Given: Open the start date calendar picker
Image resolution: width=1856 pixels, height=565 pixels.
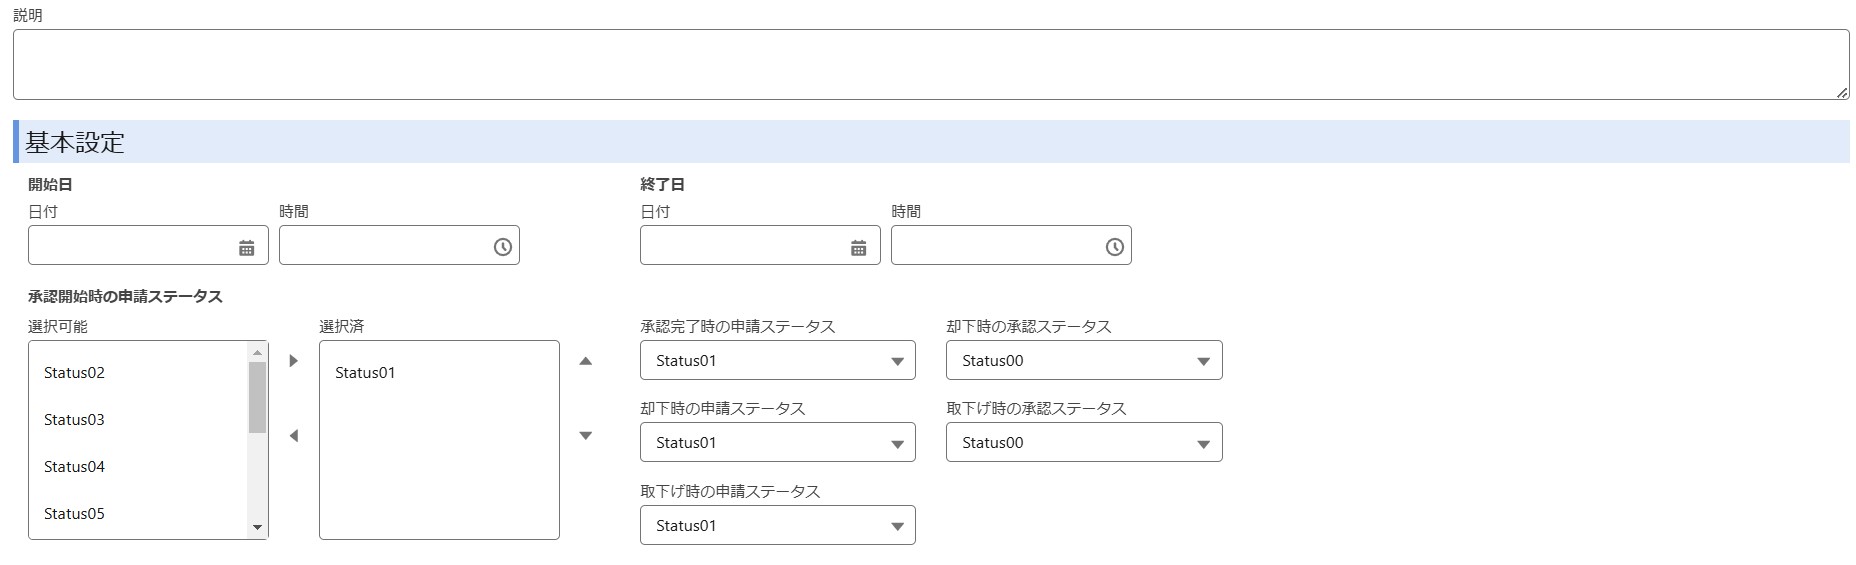Looking at the screenshot, I should 246,247.
